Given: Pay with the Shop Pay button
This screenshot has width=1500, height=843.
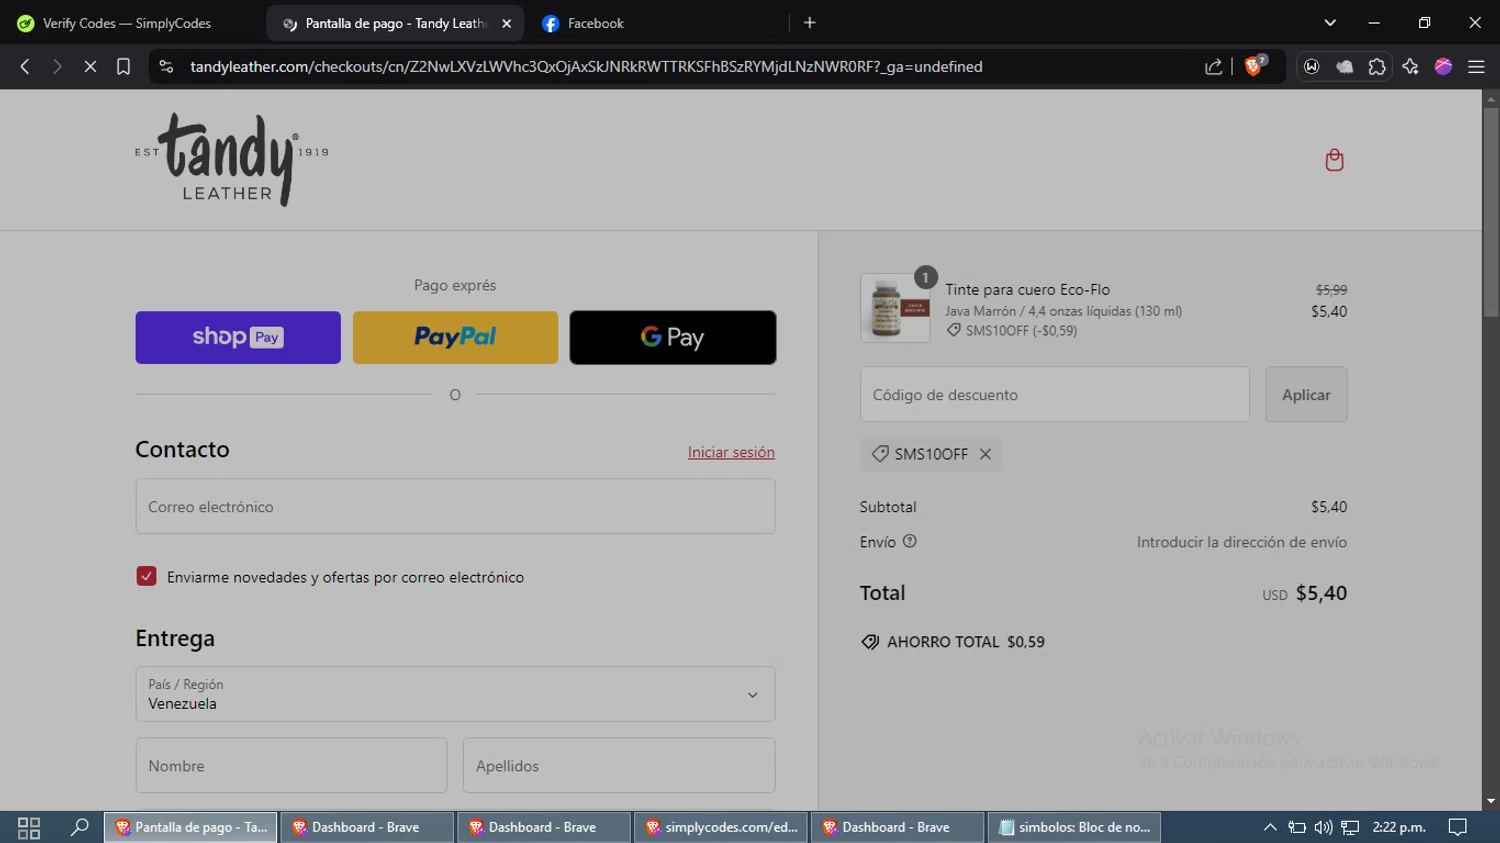Looking at the screenshot, I should click(x=238, y=337).
